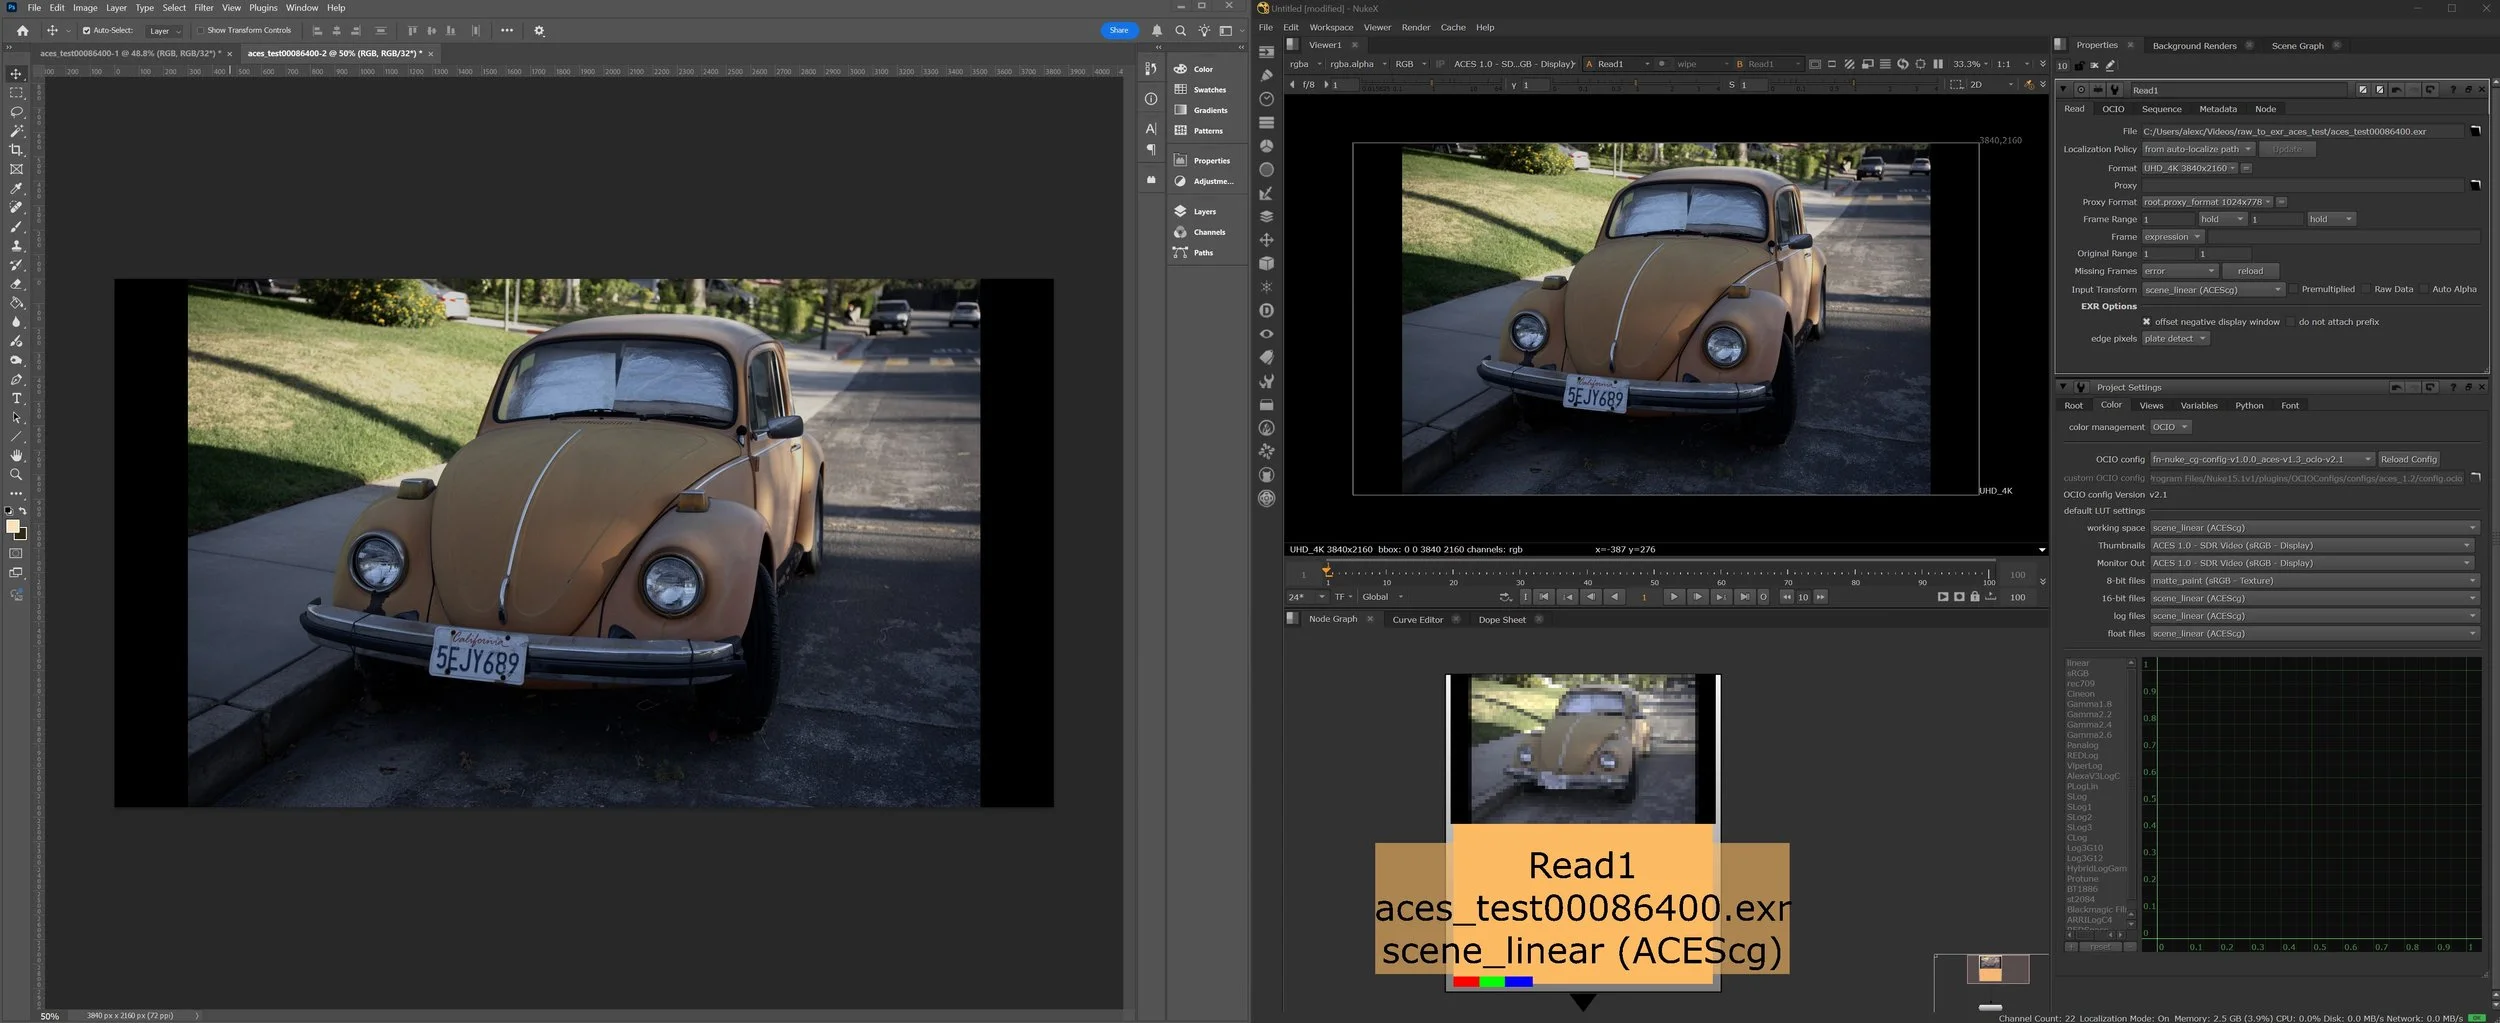This screenshot has width=2500, height=1023.
Task: Click the Reload Config button
Action: [2408, 459]
